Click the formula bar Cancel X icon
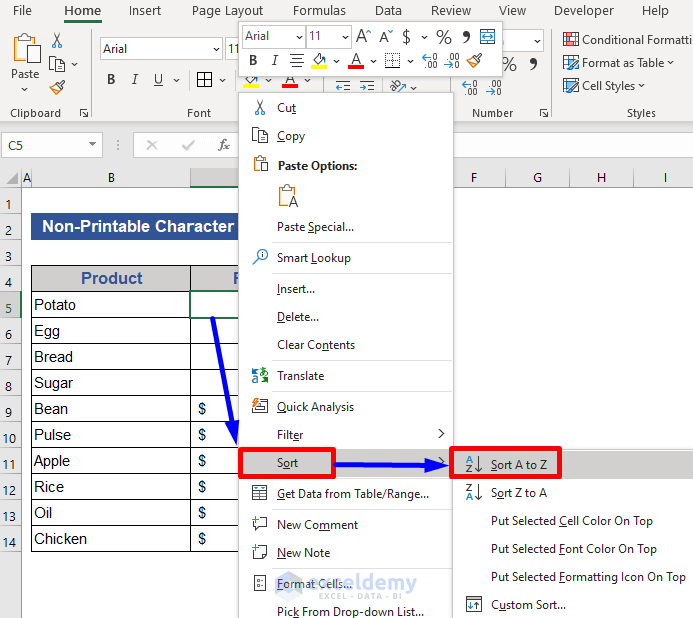This screenshot has height=618, width=693. [152, 145]
